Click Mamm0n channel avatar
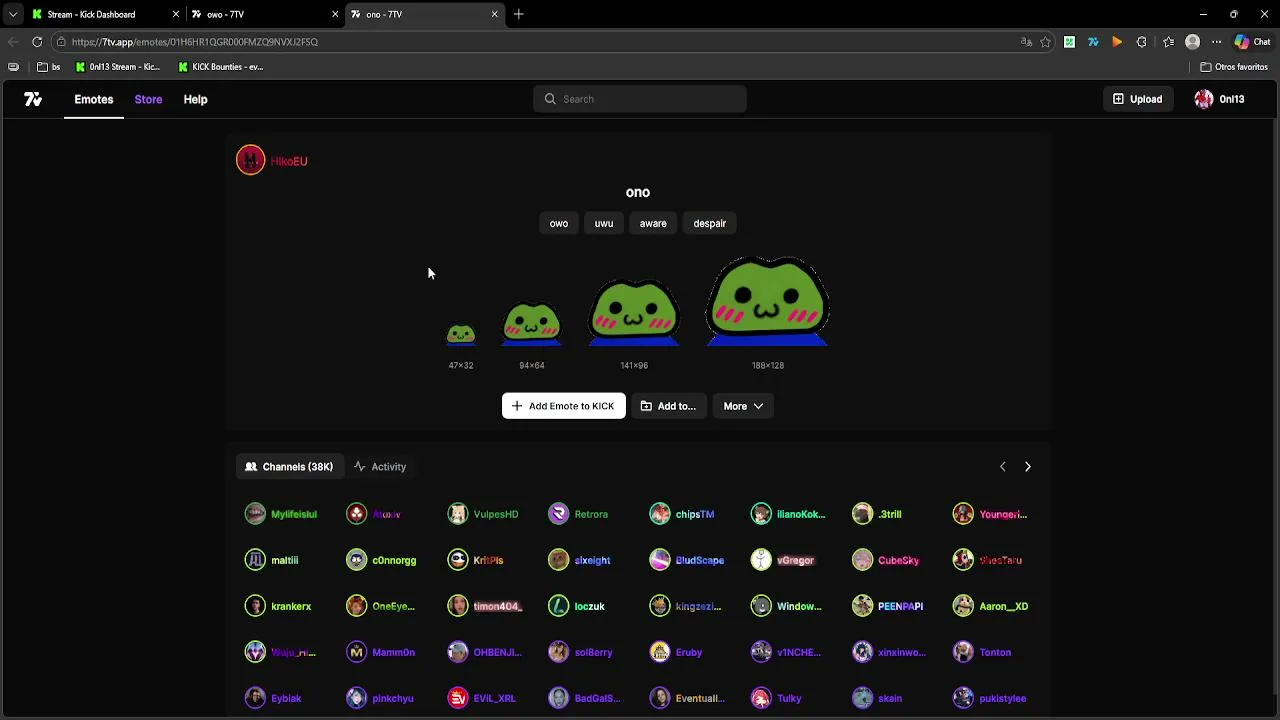Image resolution: width=1280 pixels, height=720 pixels. click(x=357, y=652)
